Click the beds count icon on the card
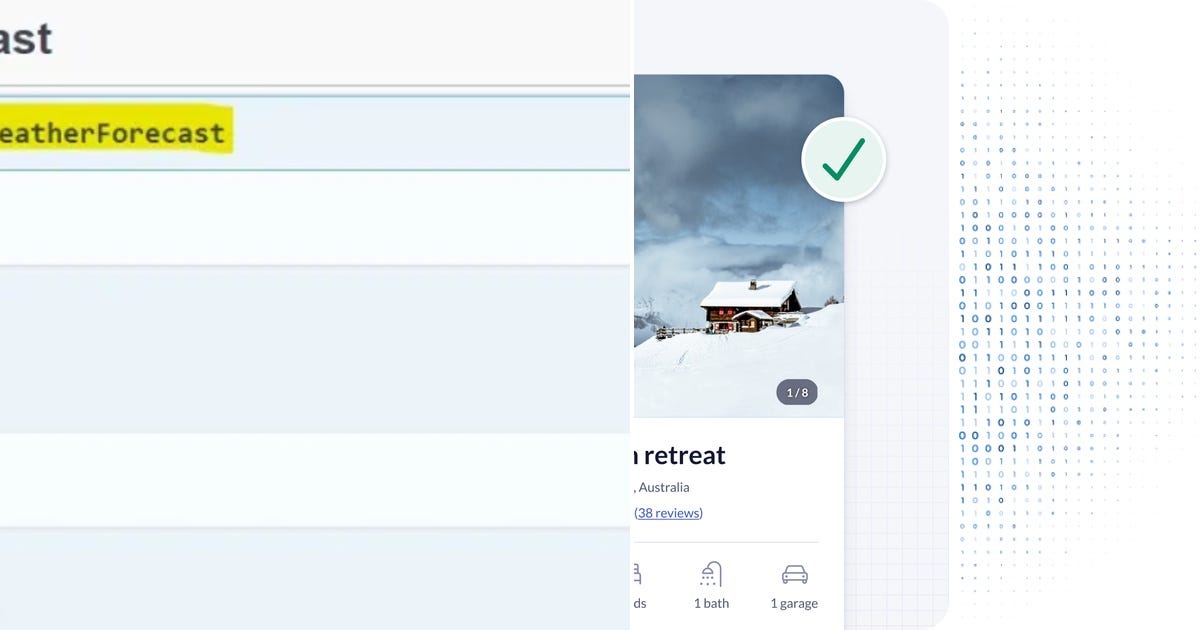1200x630 pixels. tap(637, 572)
